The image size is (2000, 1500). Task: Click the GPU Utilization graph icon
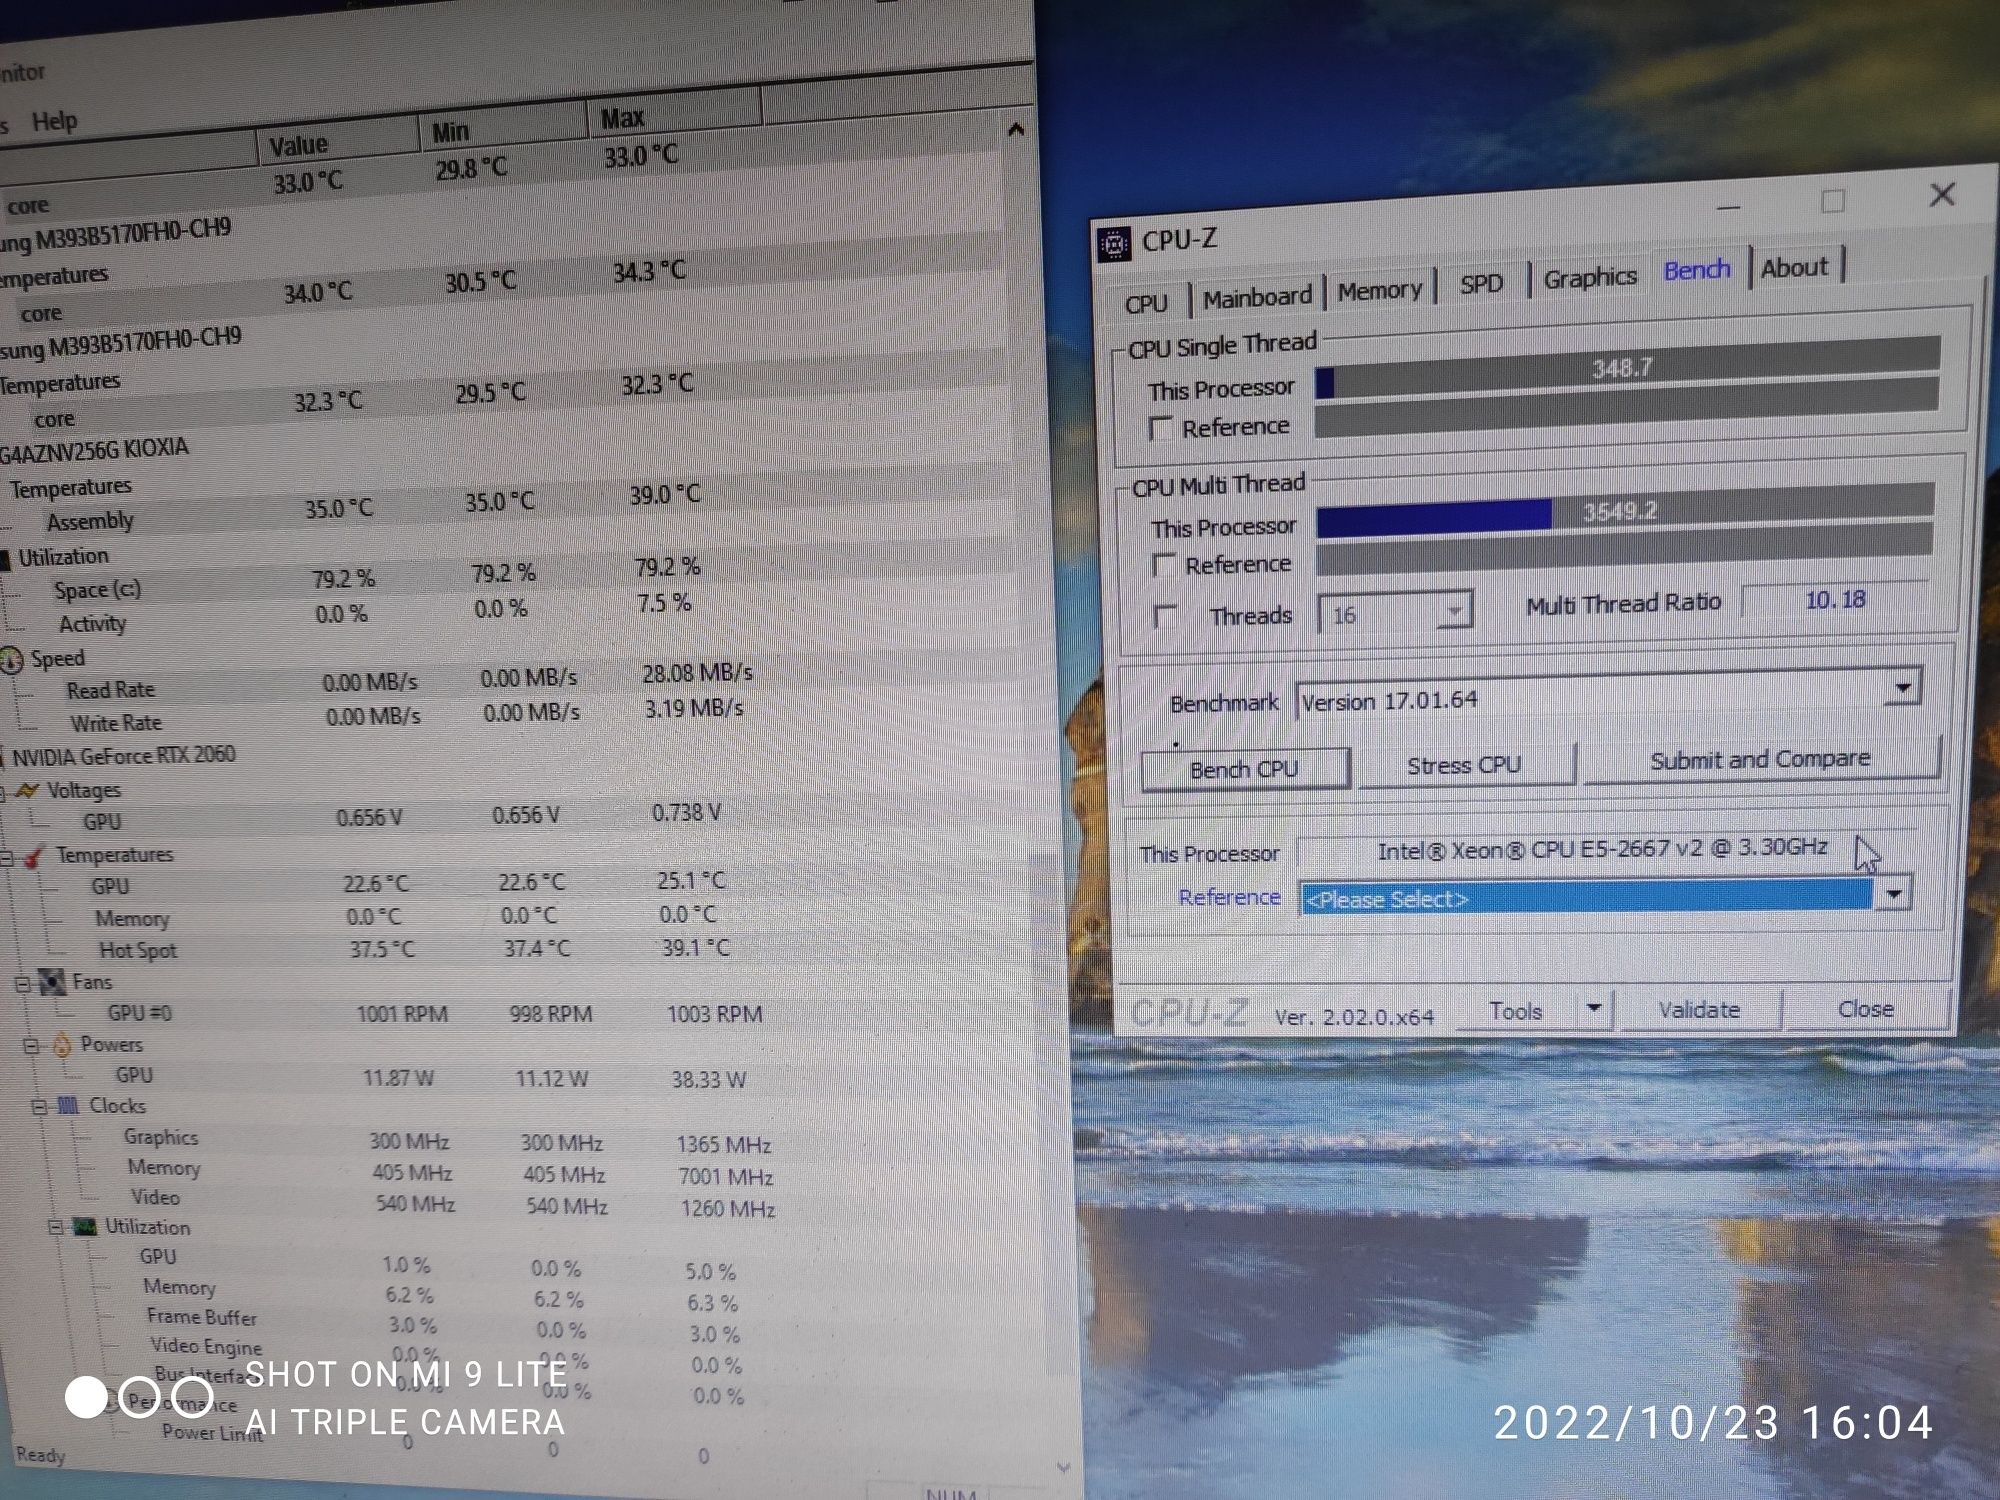(85, 1227)
